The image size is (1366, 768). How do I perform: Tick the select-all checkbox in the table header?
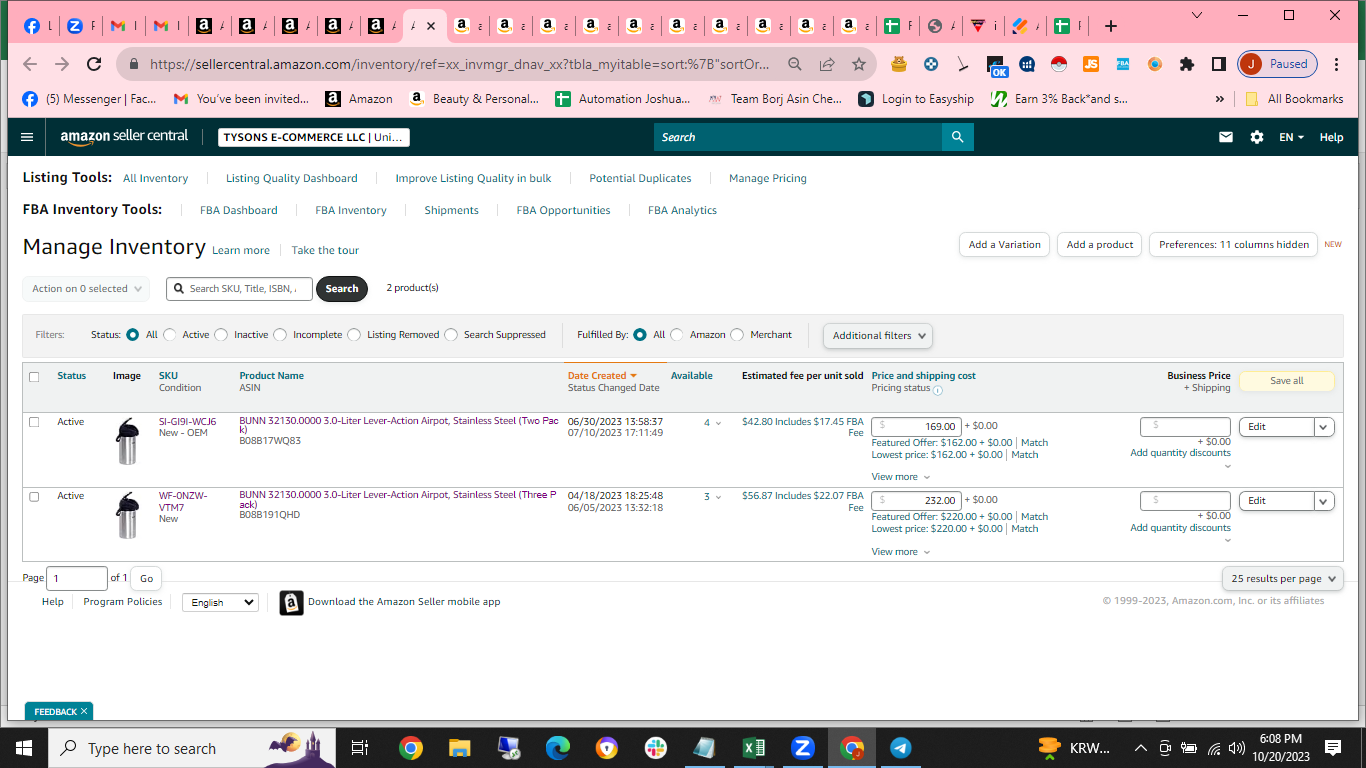coord(34,377)
